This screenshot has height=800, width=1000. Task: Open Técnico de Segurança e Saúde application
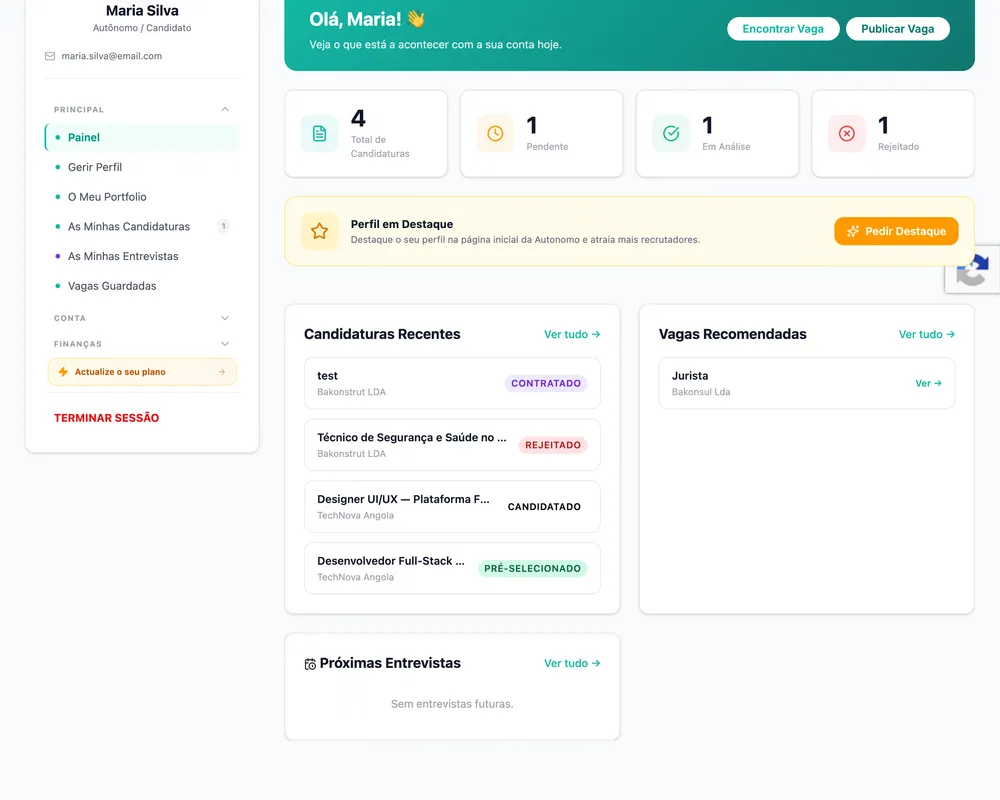coord(452,445)
